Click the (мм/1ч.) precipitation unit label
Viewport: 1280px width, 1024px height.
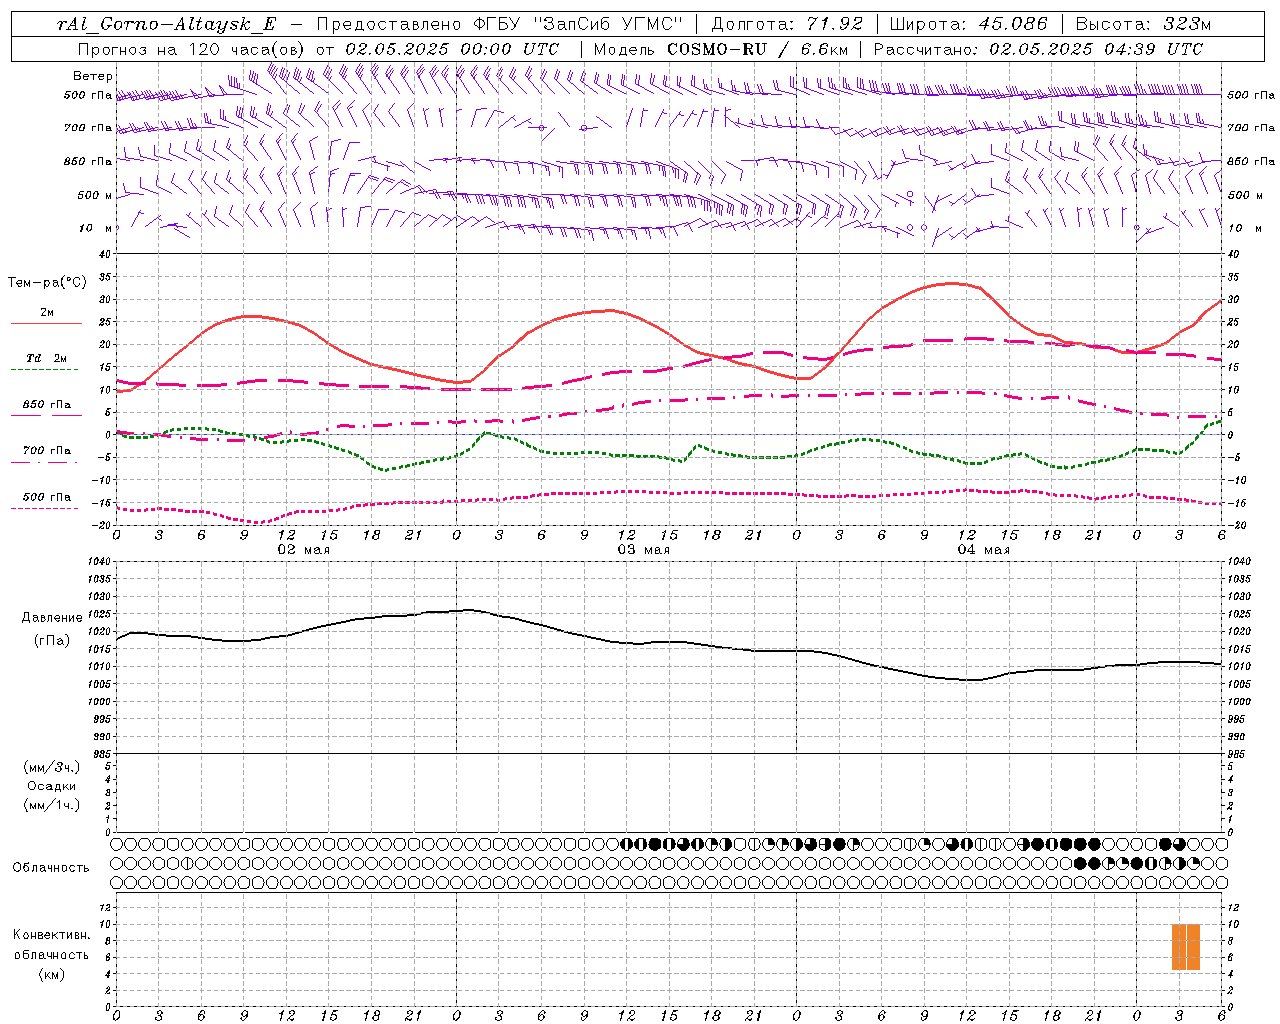coord(52,805)
